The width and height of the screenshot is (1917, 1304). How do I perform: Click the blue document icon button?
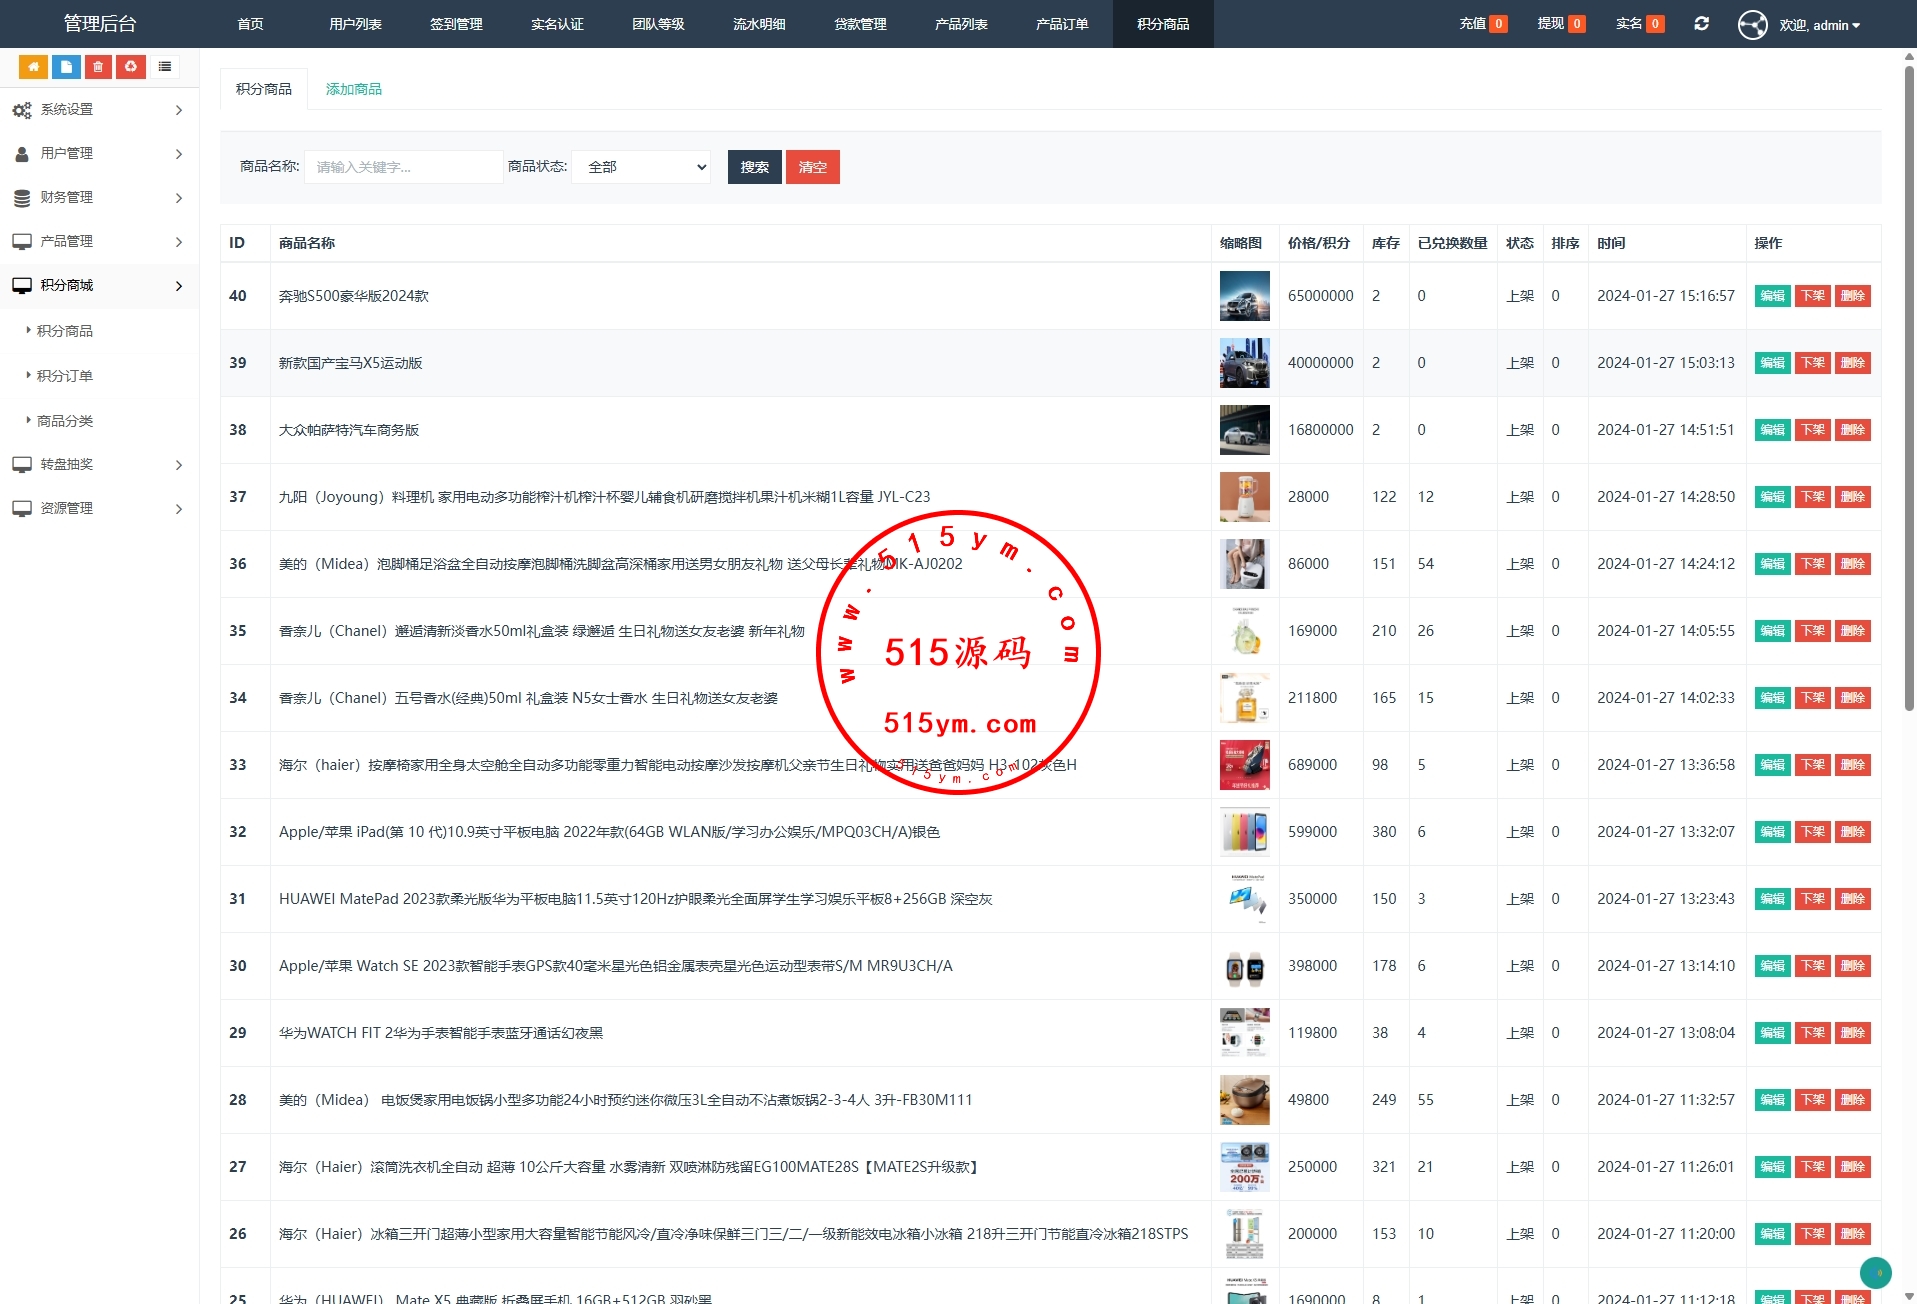[66, 67]
